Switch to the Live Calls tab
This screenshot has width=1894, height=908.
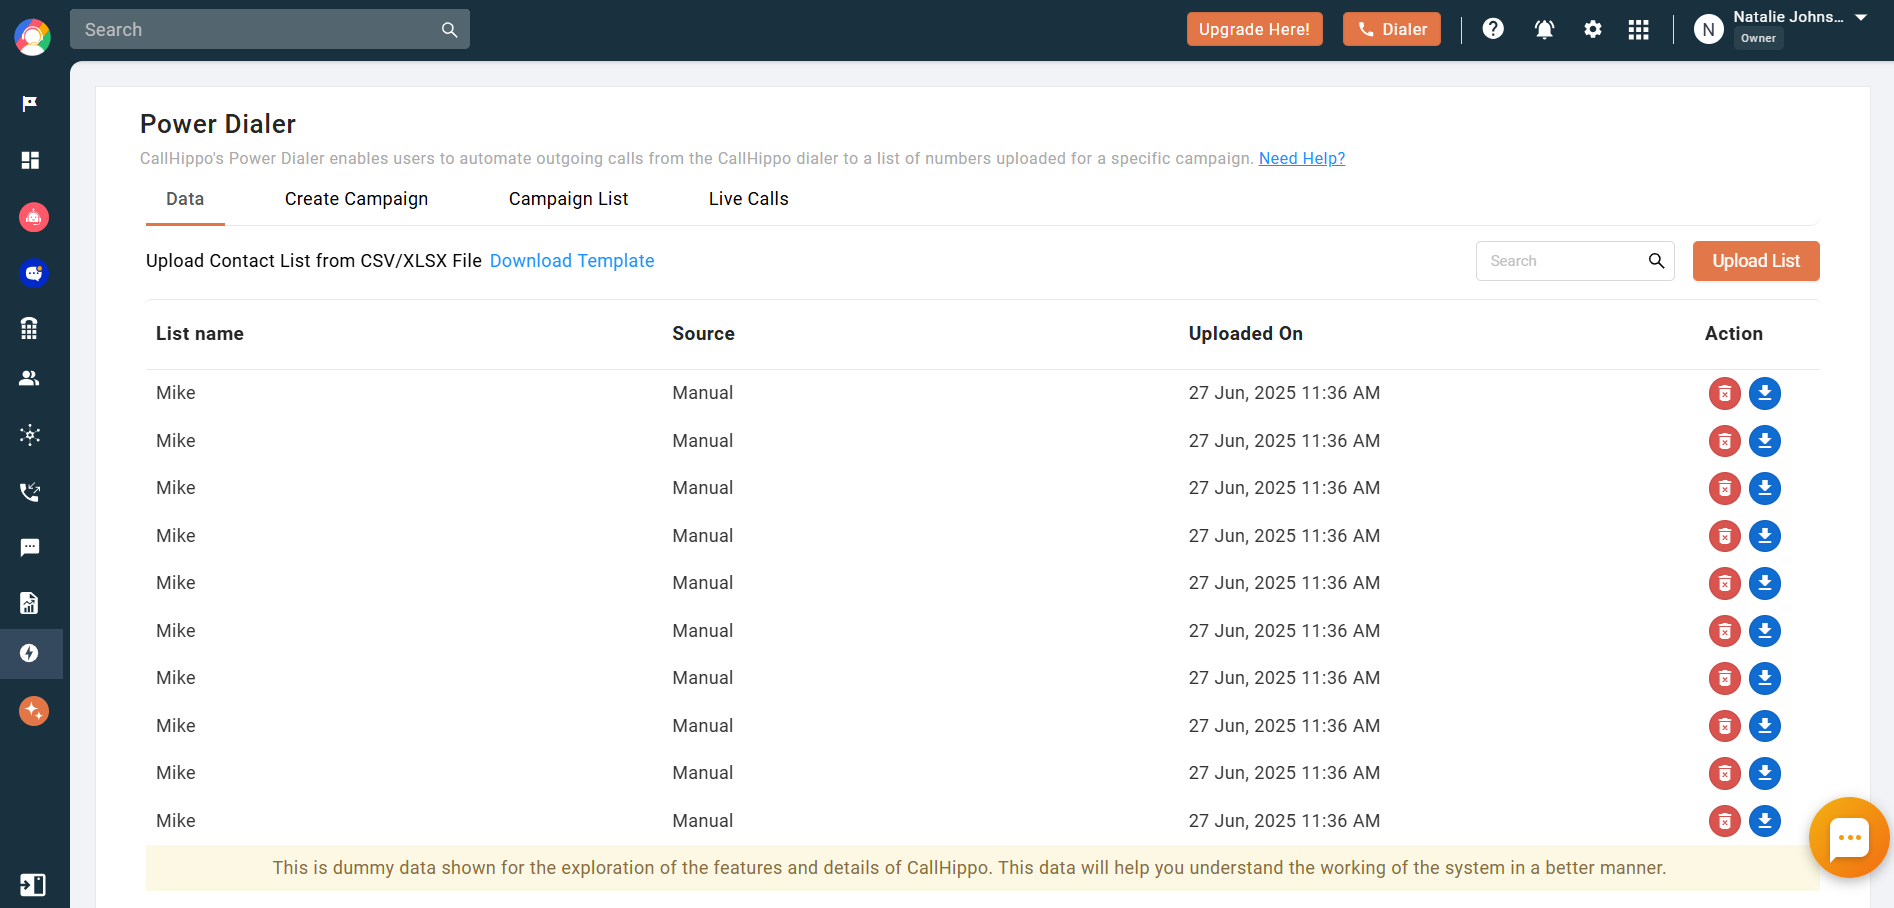[x=749, y=199]
